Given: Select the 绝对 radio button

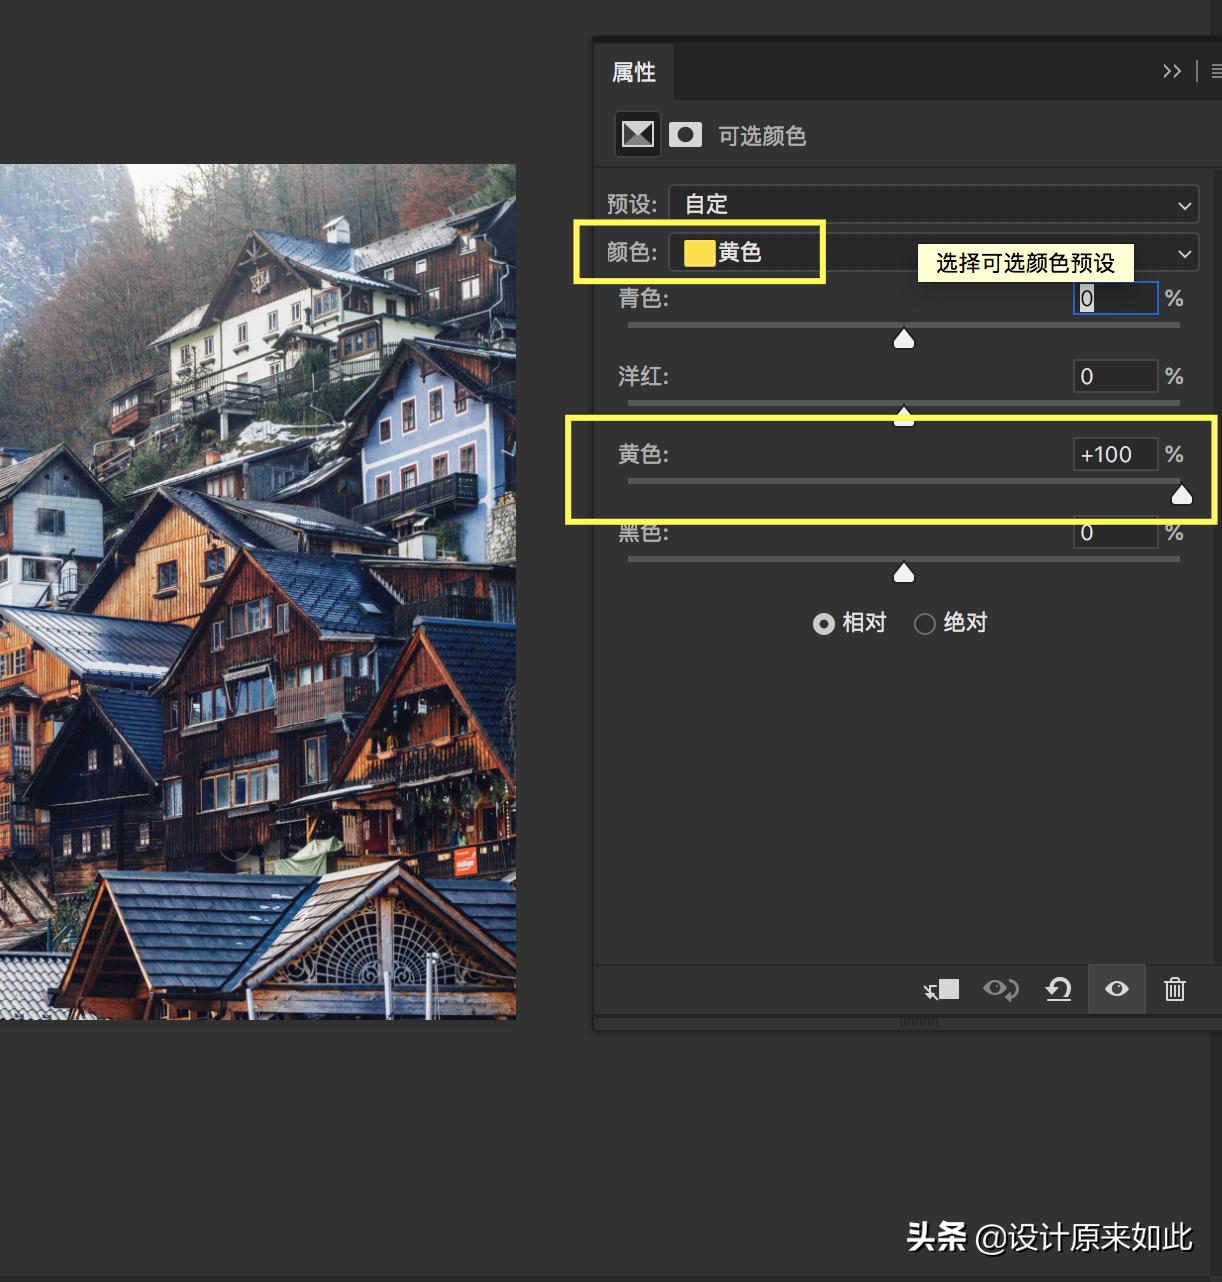Looking at the screenshot, I should [925, 624].
